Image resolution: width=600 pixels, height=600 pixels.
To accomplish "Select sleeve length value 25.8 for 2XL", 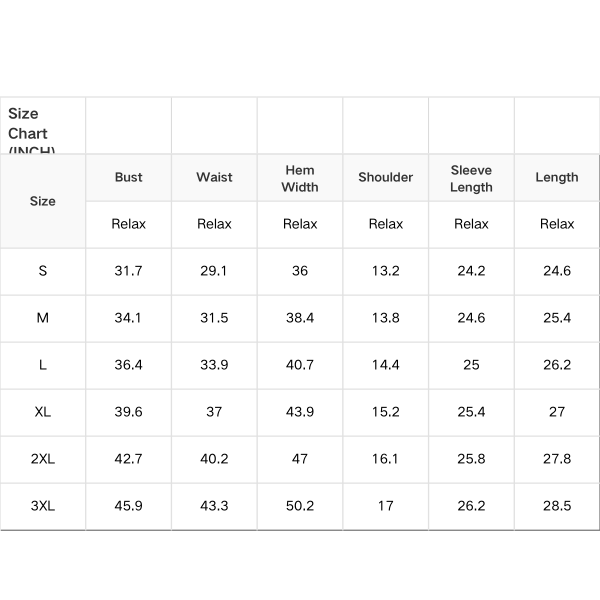I will pyautogui.click(x=471, y=459).
